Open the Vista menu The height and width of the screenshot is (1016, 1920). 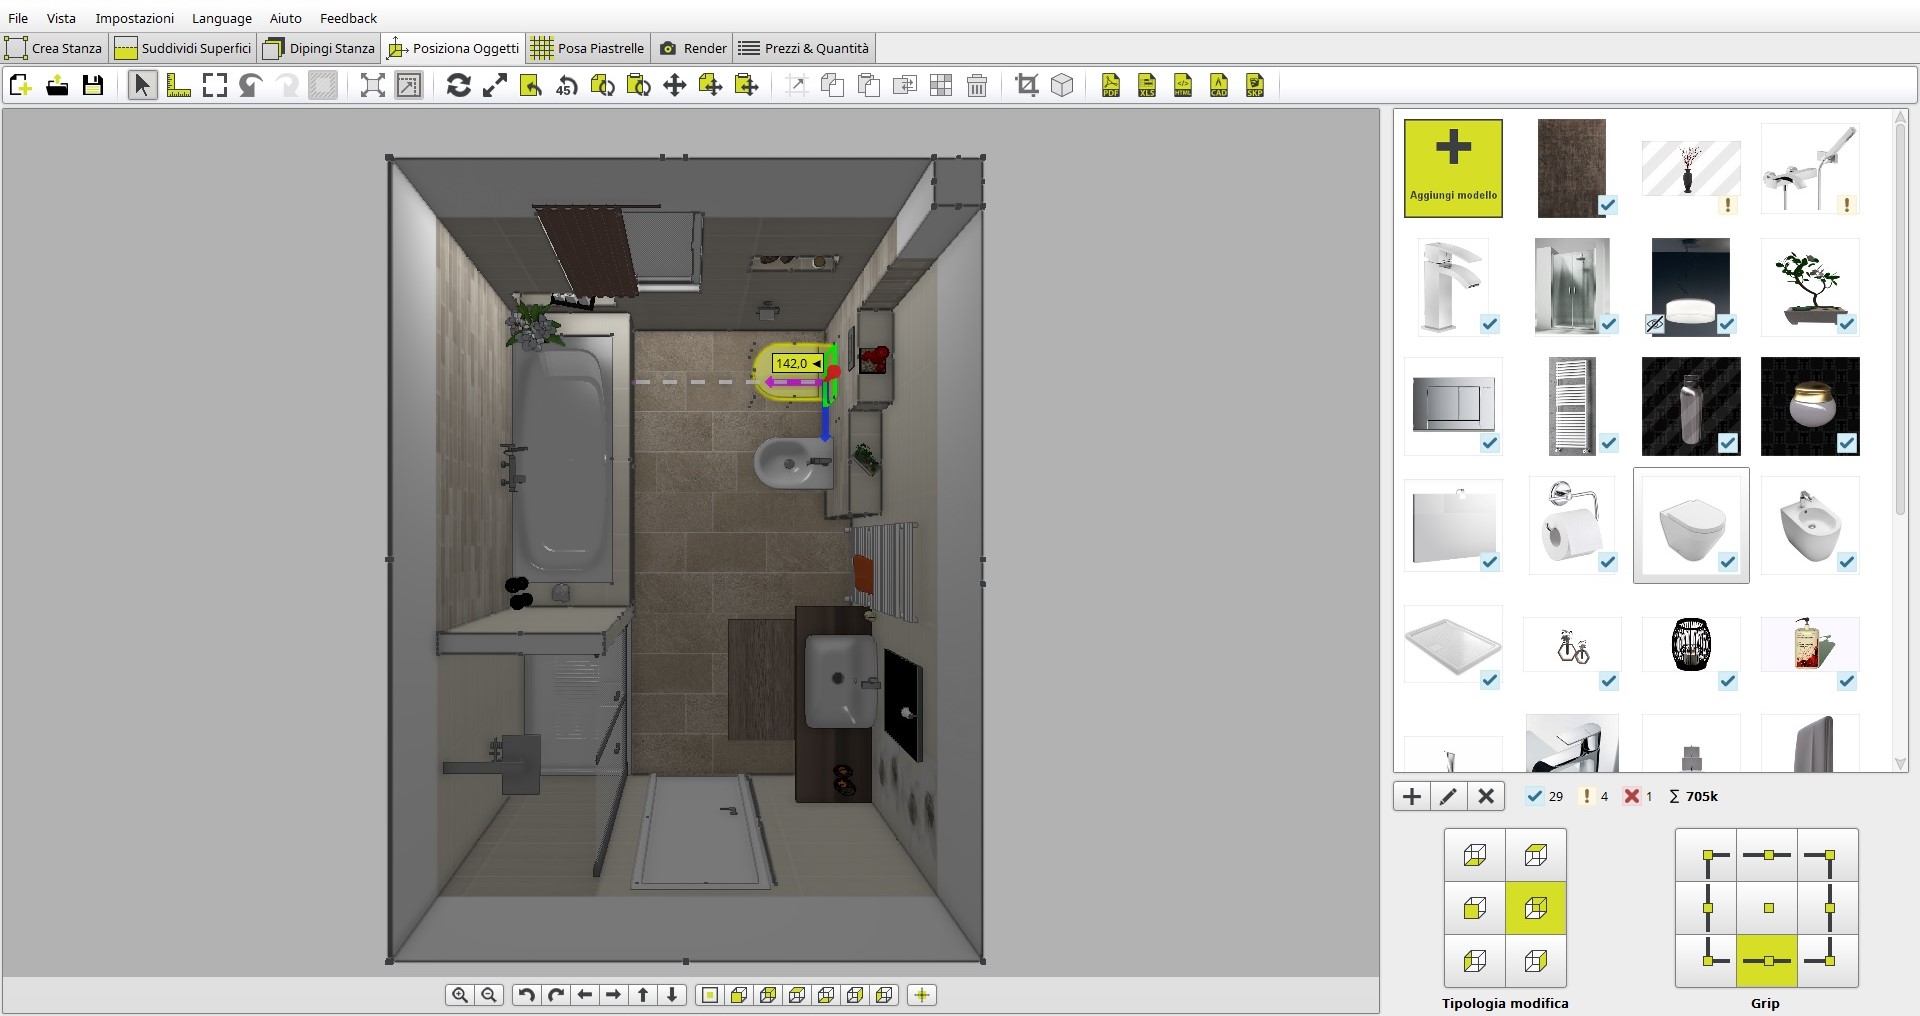[61, 18]
